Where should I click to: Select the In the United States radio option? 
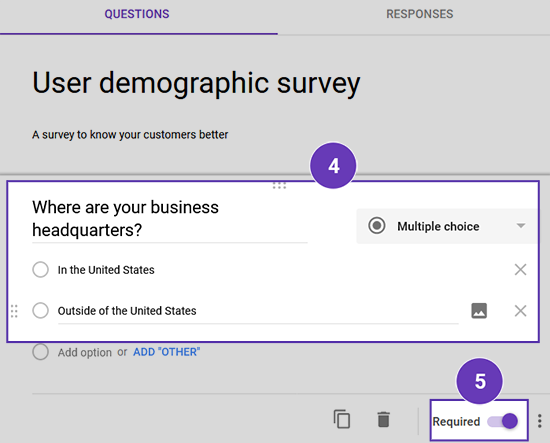[x=40, y=270]
